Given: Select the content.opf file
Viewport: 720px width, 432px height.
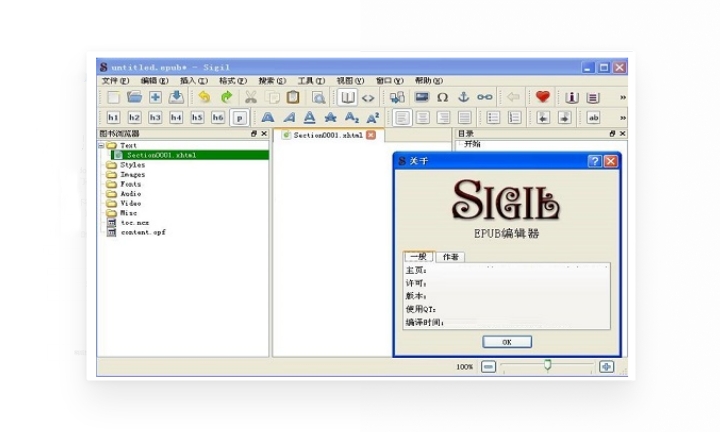Looking at the screenshot, I should click(x=143, y=232).
